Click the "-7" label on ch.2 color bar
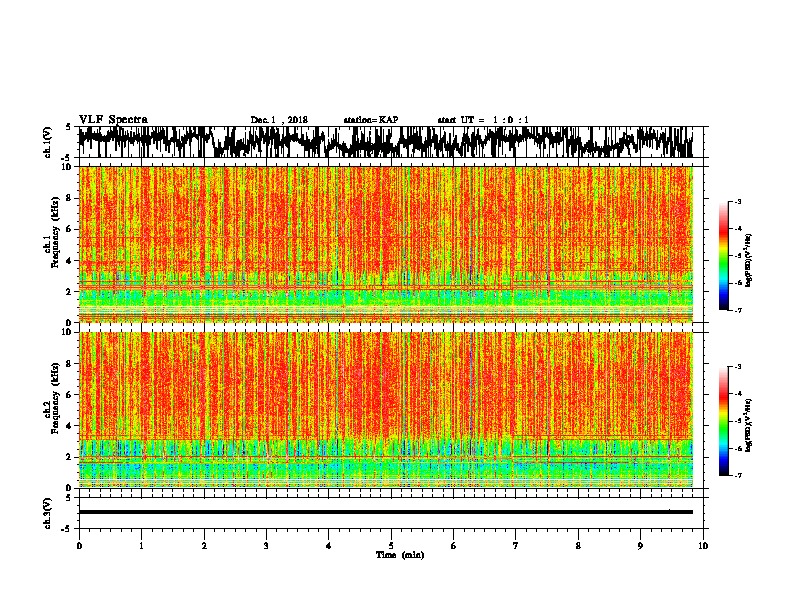Image resolution: width=792 pixels, height=612 pixels. tap(738, 475)
